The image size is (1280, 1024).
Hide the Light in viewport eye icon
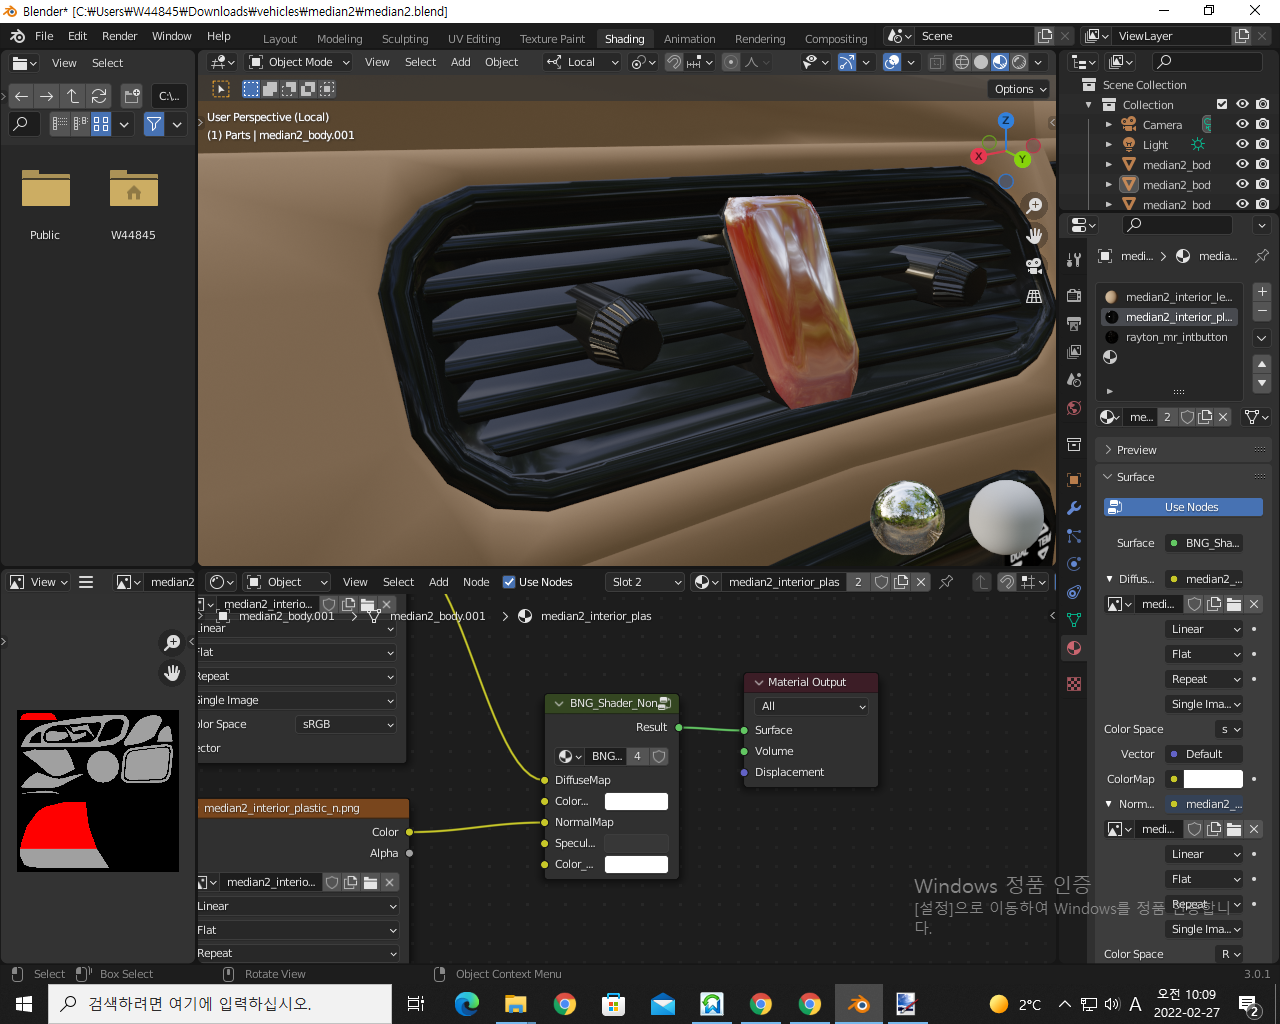[x=1242, y=144]
